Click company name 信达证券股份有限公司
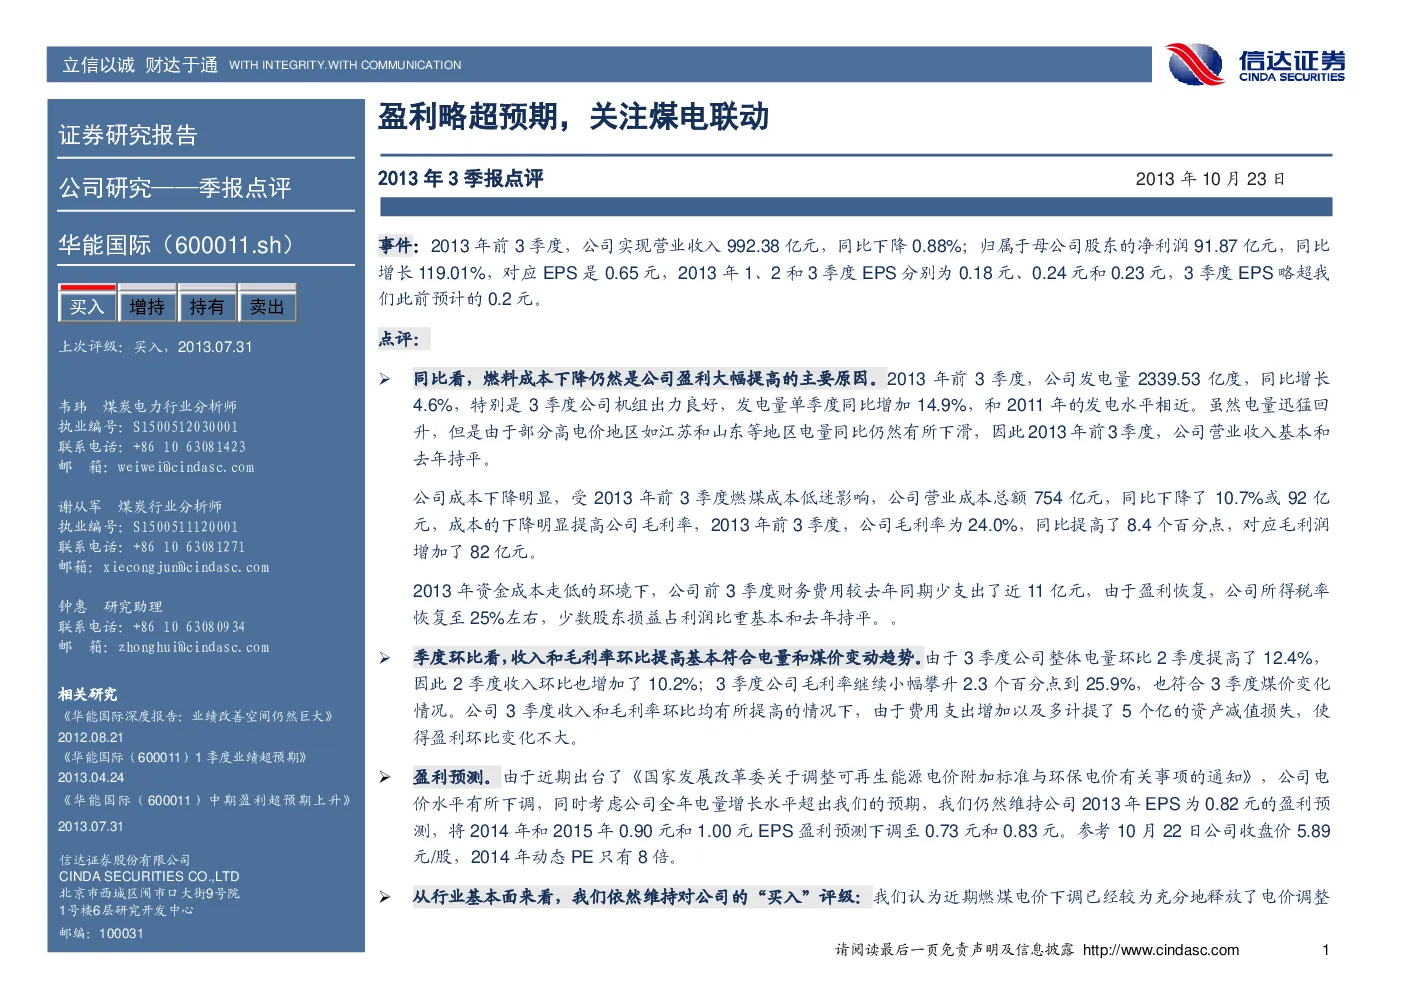Viewport: 1403px width, 992px height. [124, 860]
